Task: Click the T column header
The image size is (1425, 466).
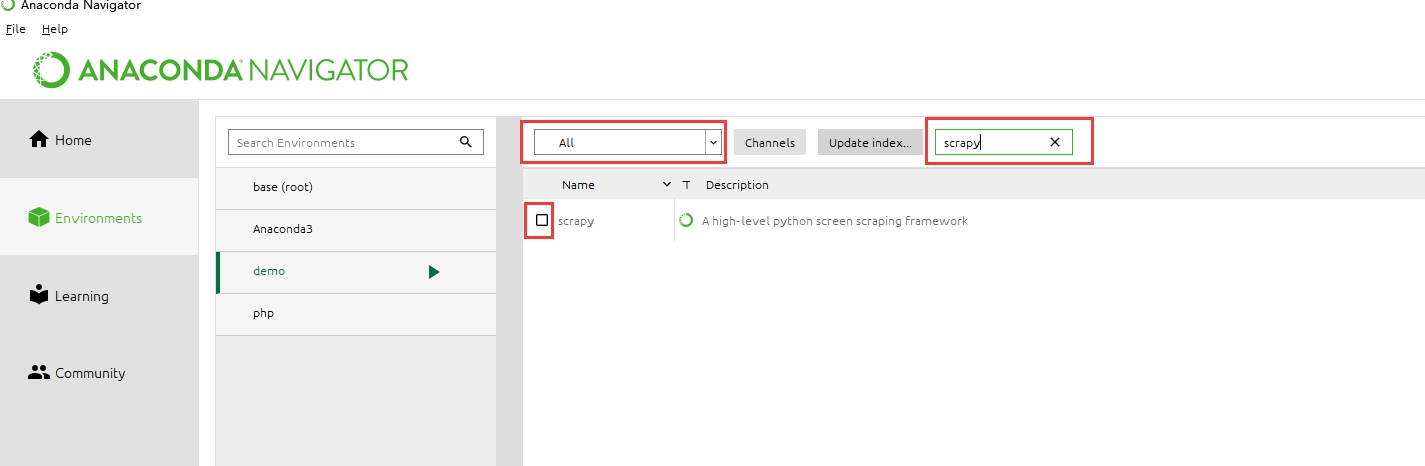Action: pyautogui.click(x=686, y=185)
